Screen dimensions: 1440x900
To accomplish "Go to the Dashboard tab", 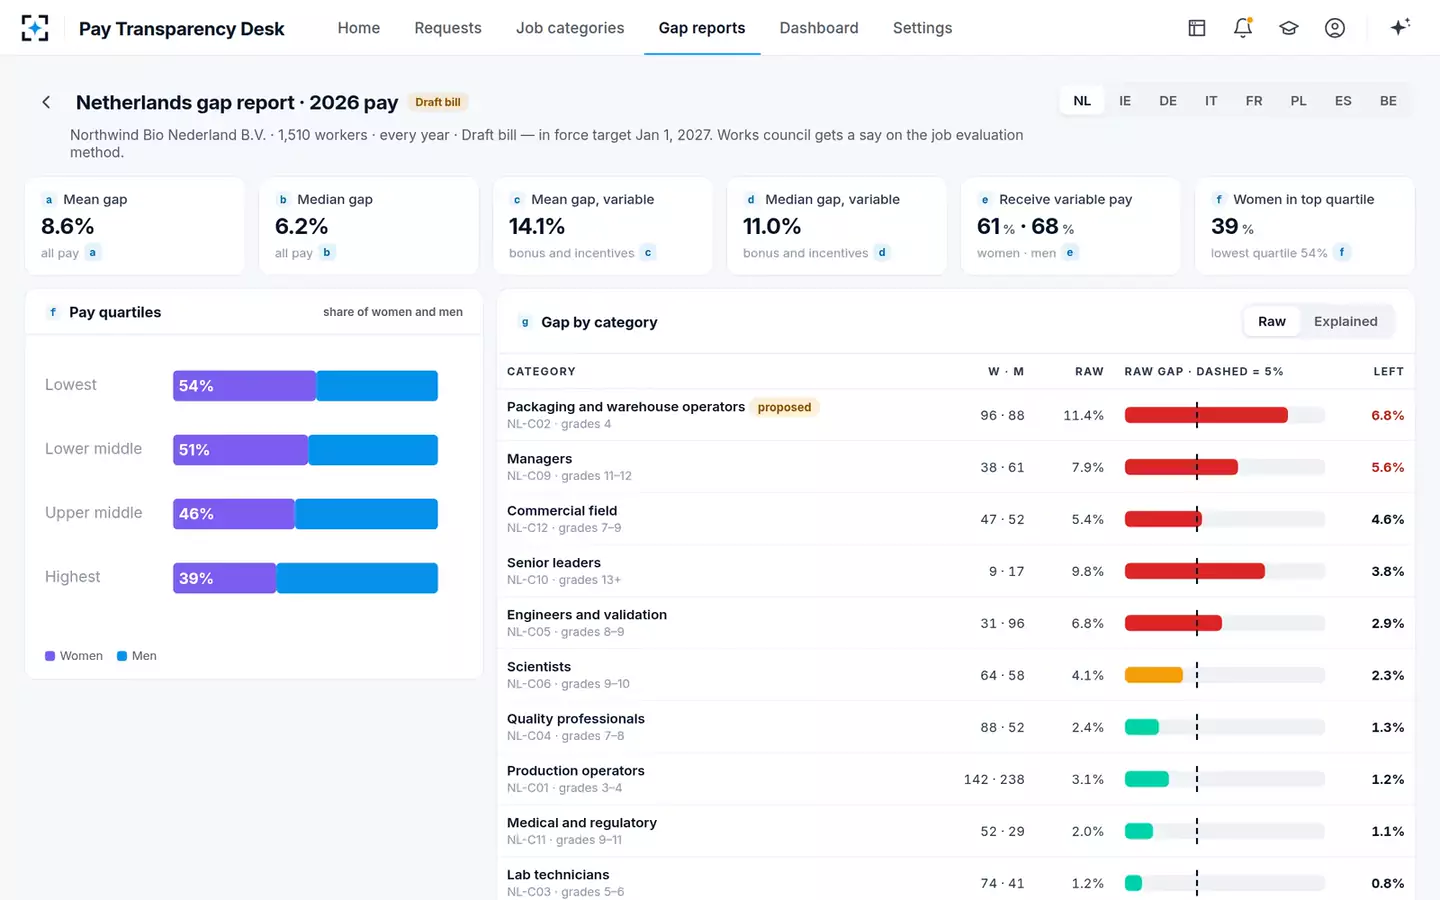I will point(819,28).
